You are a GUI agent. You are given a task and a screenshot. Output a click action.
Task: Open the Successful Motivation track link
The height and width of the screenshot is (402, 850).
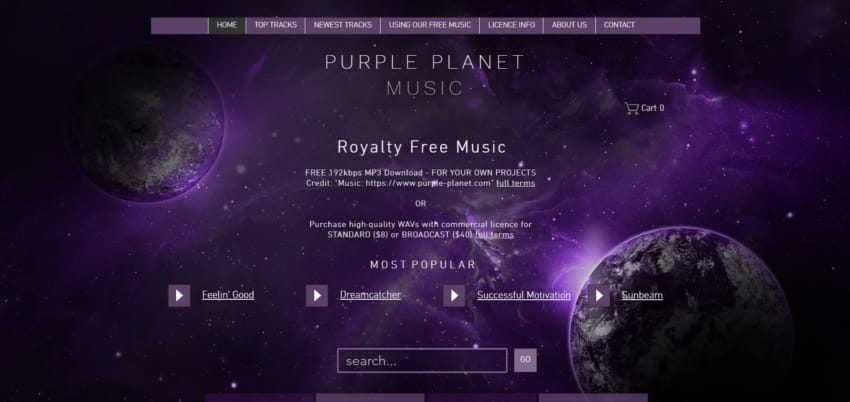coord(524,295)
